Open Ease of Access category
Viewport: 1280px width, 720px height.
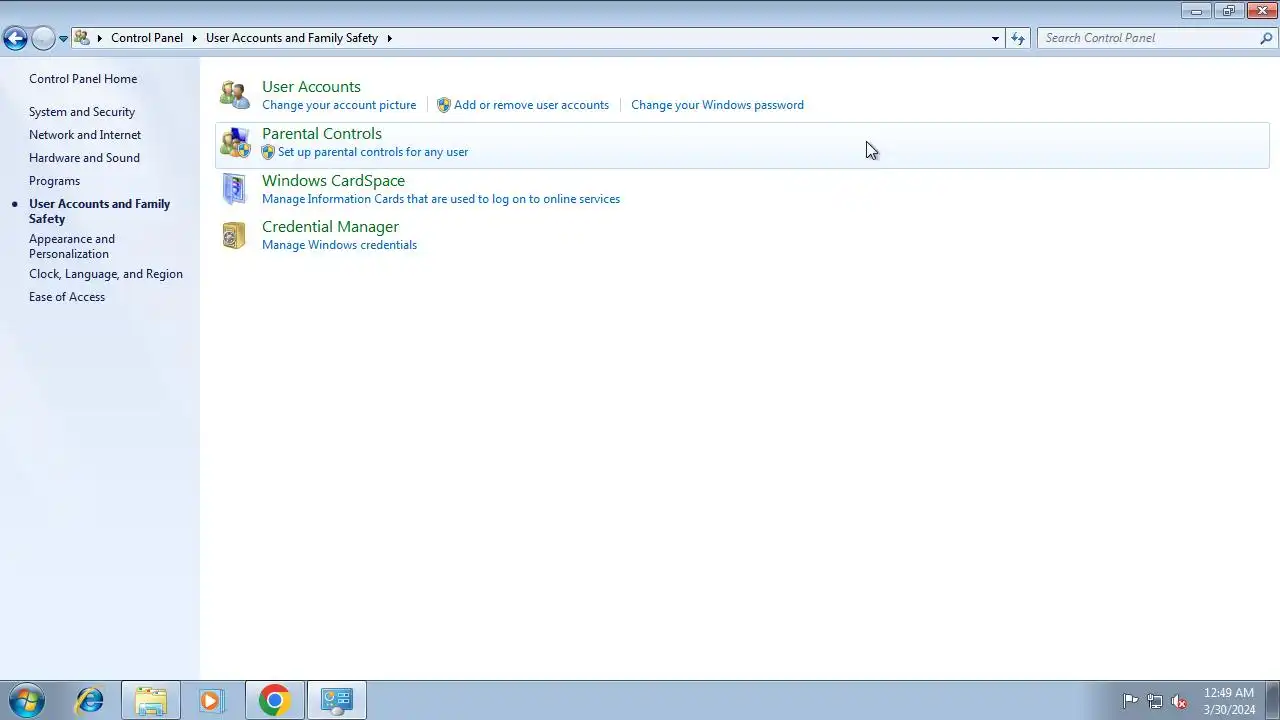[67, 297]
